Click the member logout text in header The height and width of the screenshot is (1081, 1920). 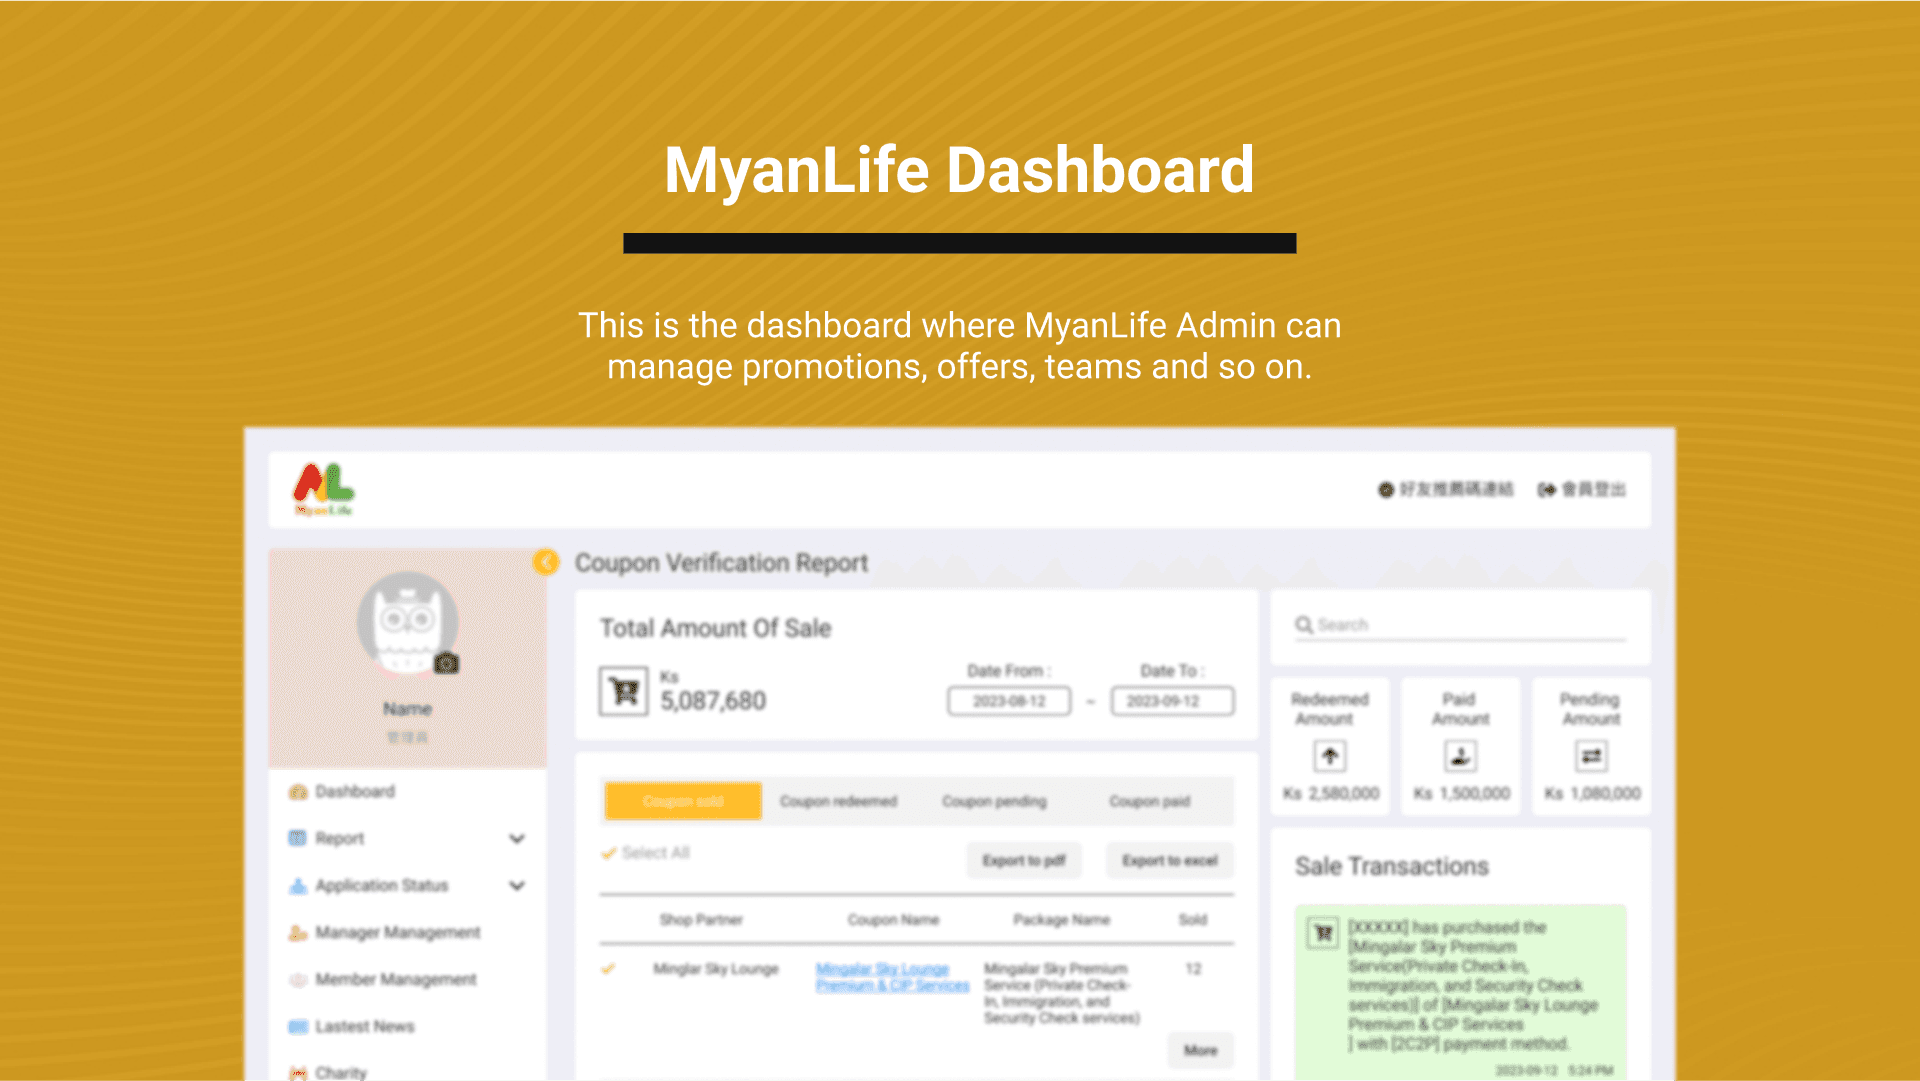(x=1594, y=489)
